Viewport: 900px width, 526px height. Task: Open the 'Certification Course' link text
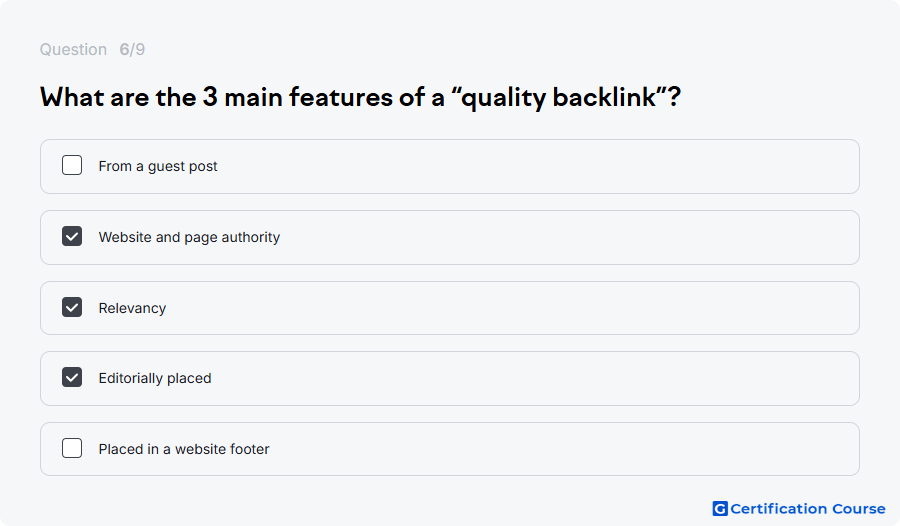pyautogui.click(x=808, y=509)
